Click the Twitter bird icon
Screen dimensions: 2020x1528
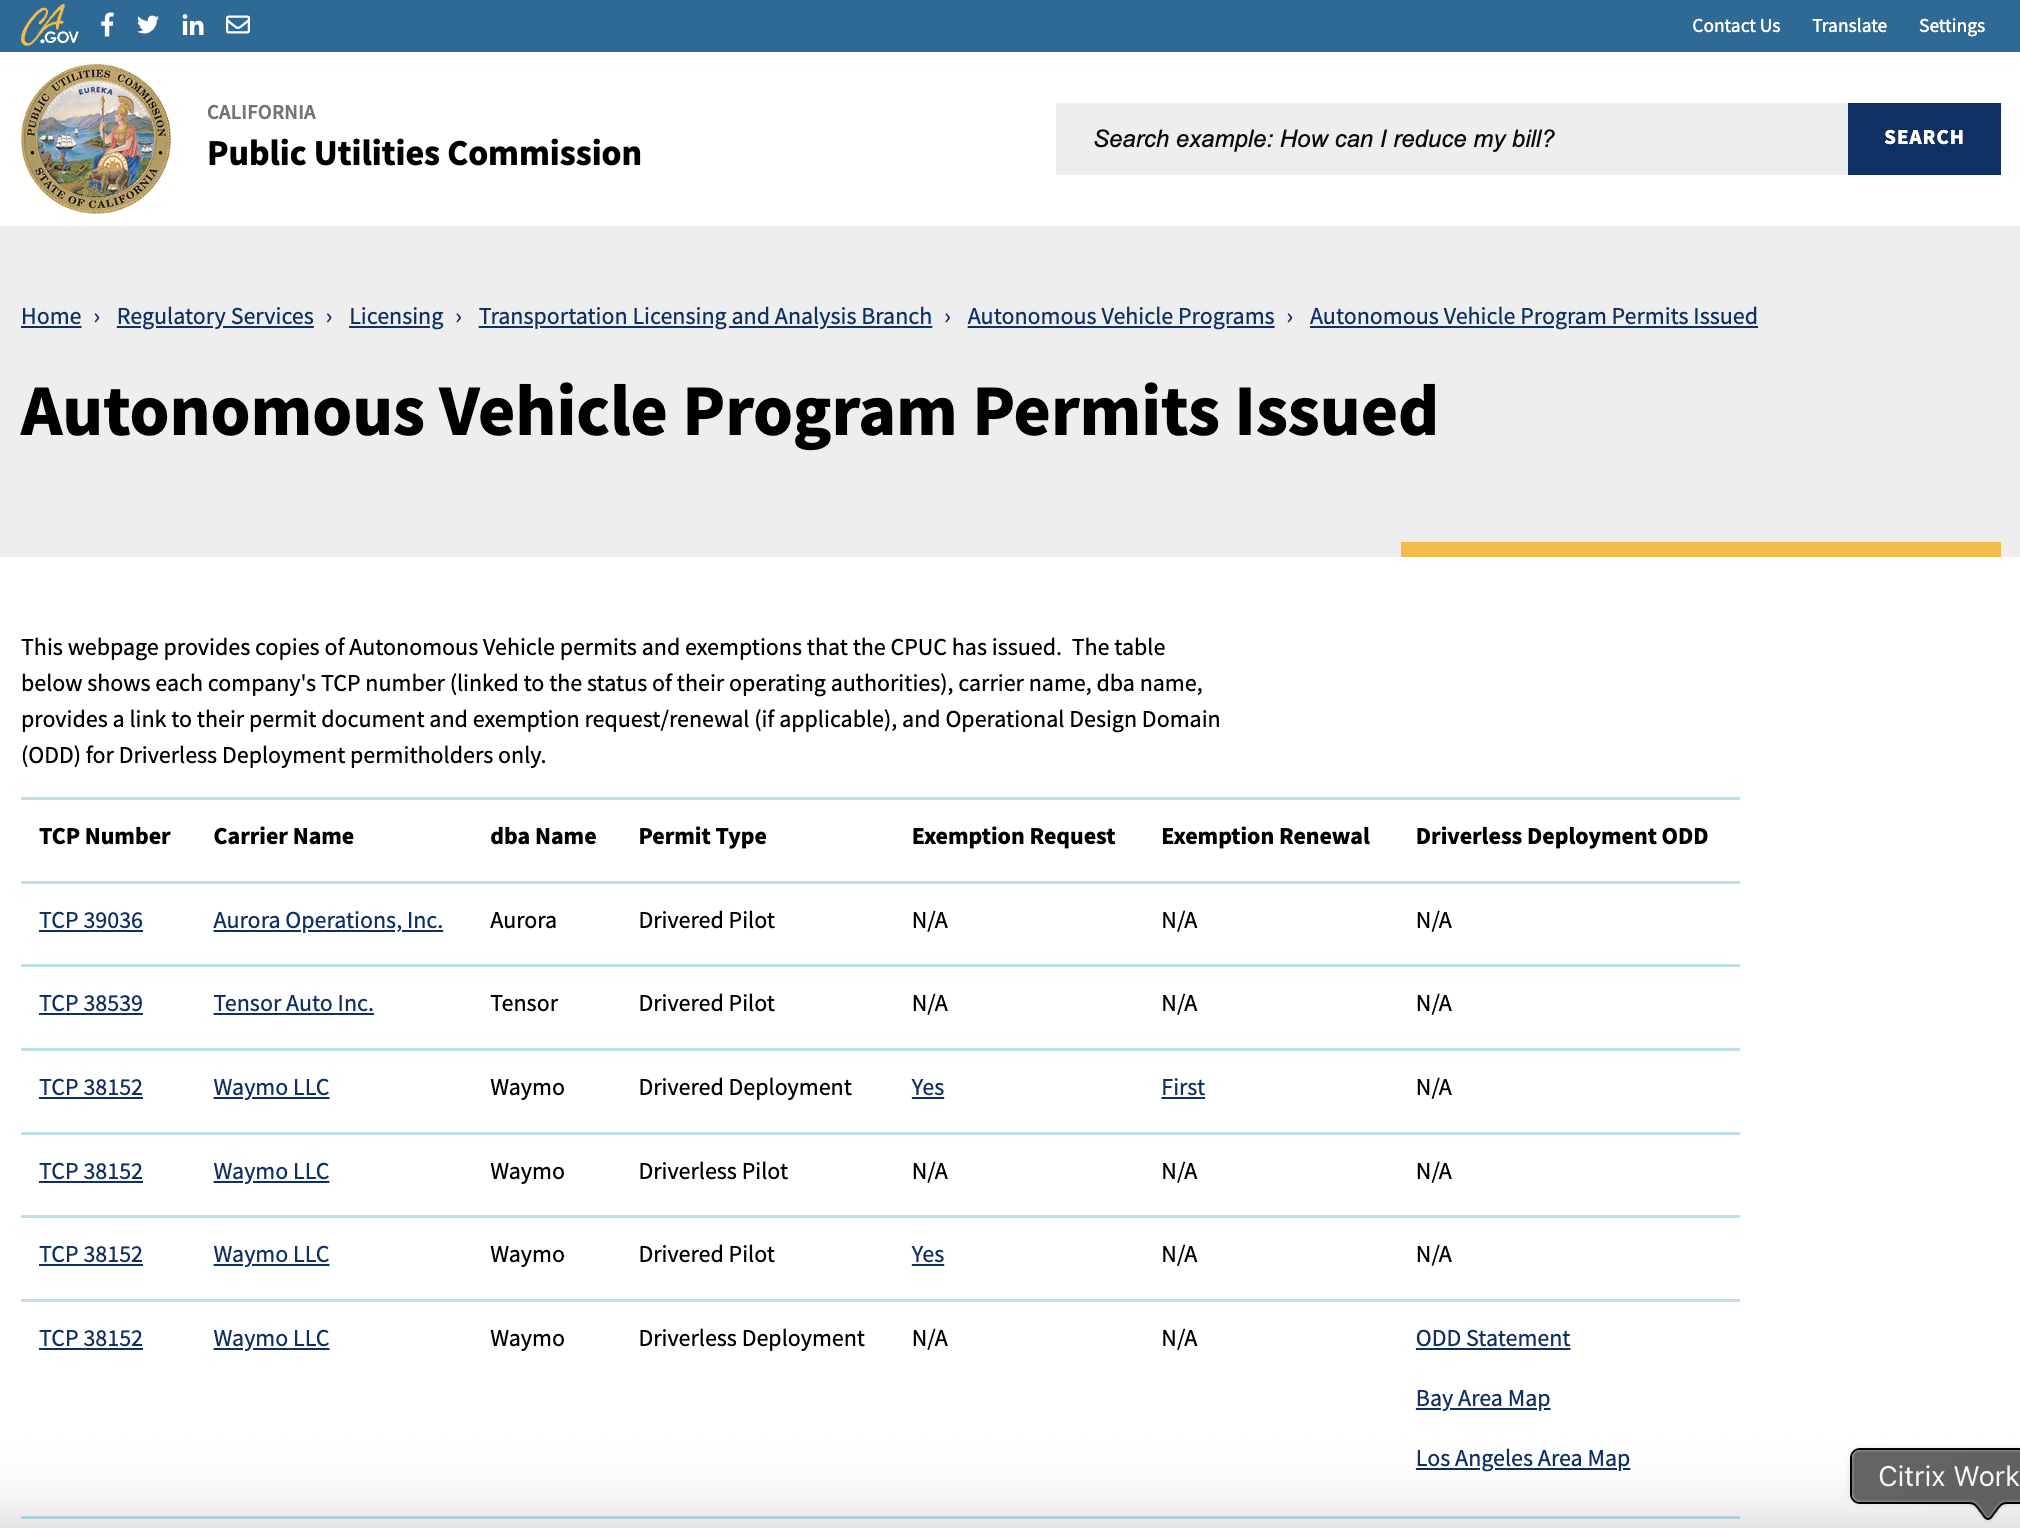(148, 25)
